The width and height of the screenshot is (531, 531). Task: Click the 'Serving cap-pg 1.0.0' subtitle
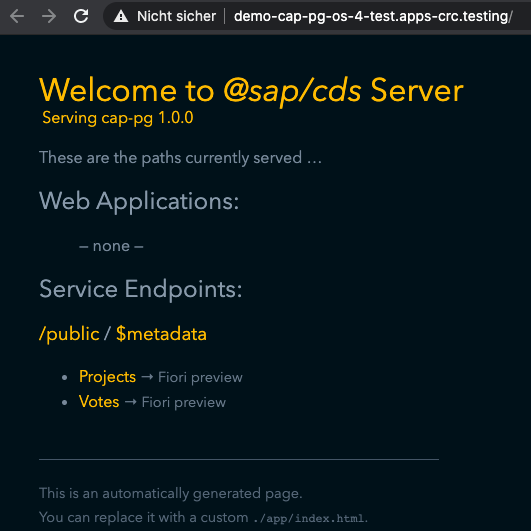coord(118,118)
